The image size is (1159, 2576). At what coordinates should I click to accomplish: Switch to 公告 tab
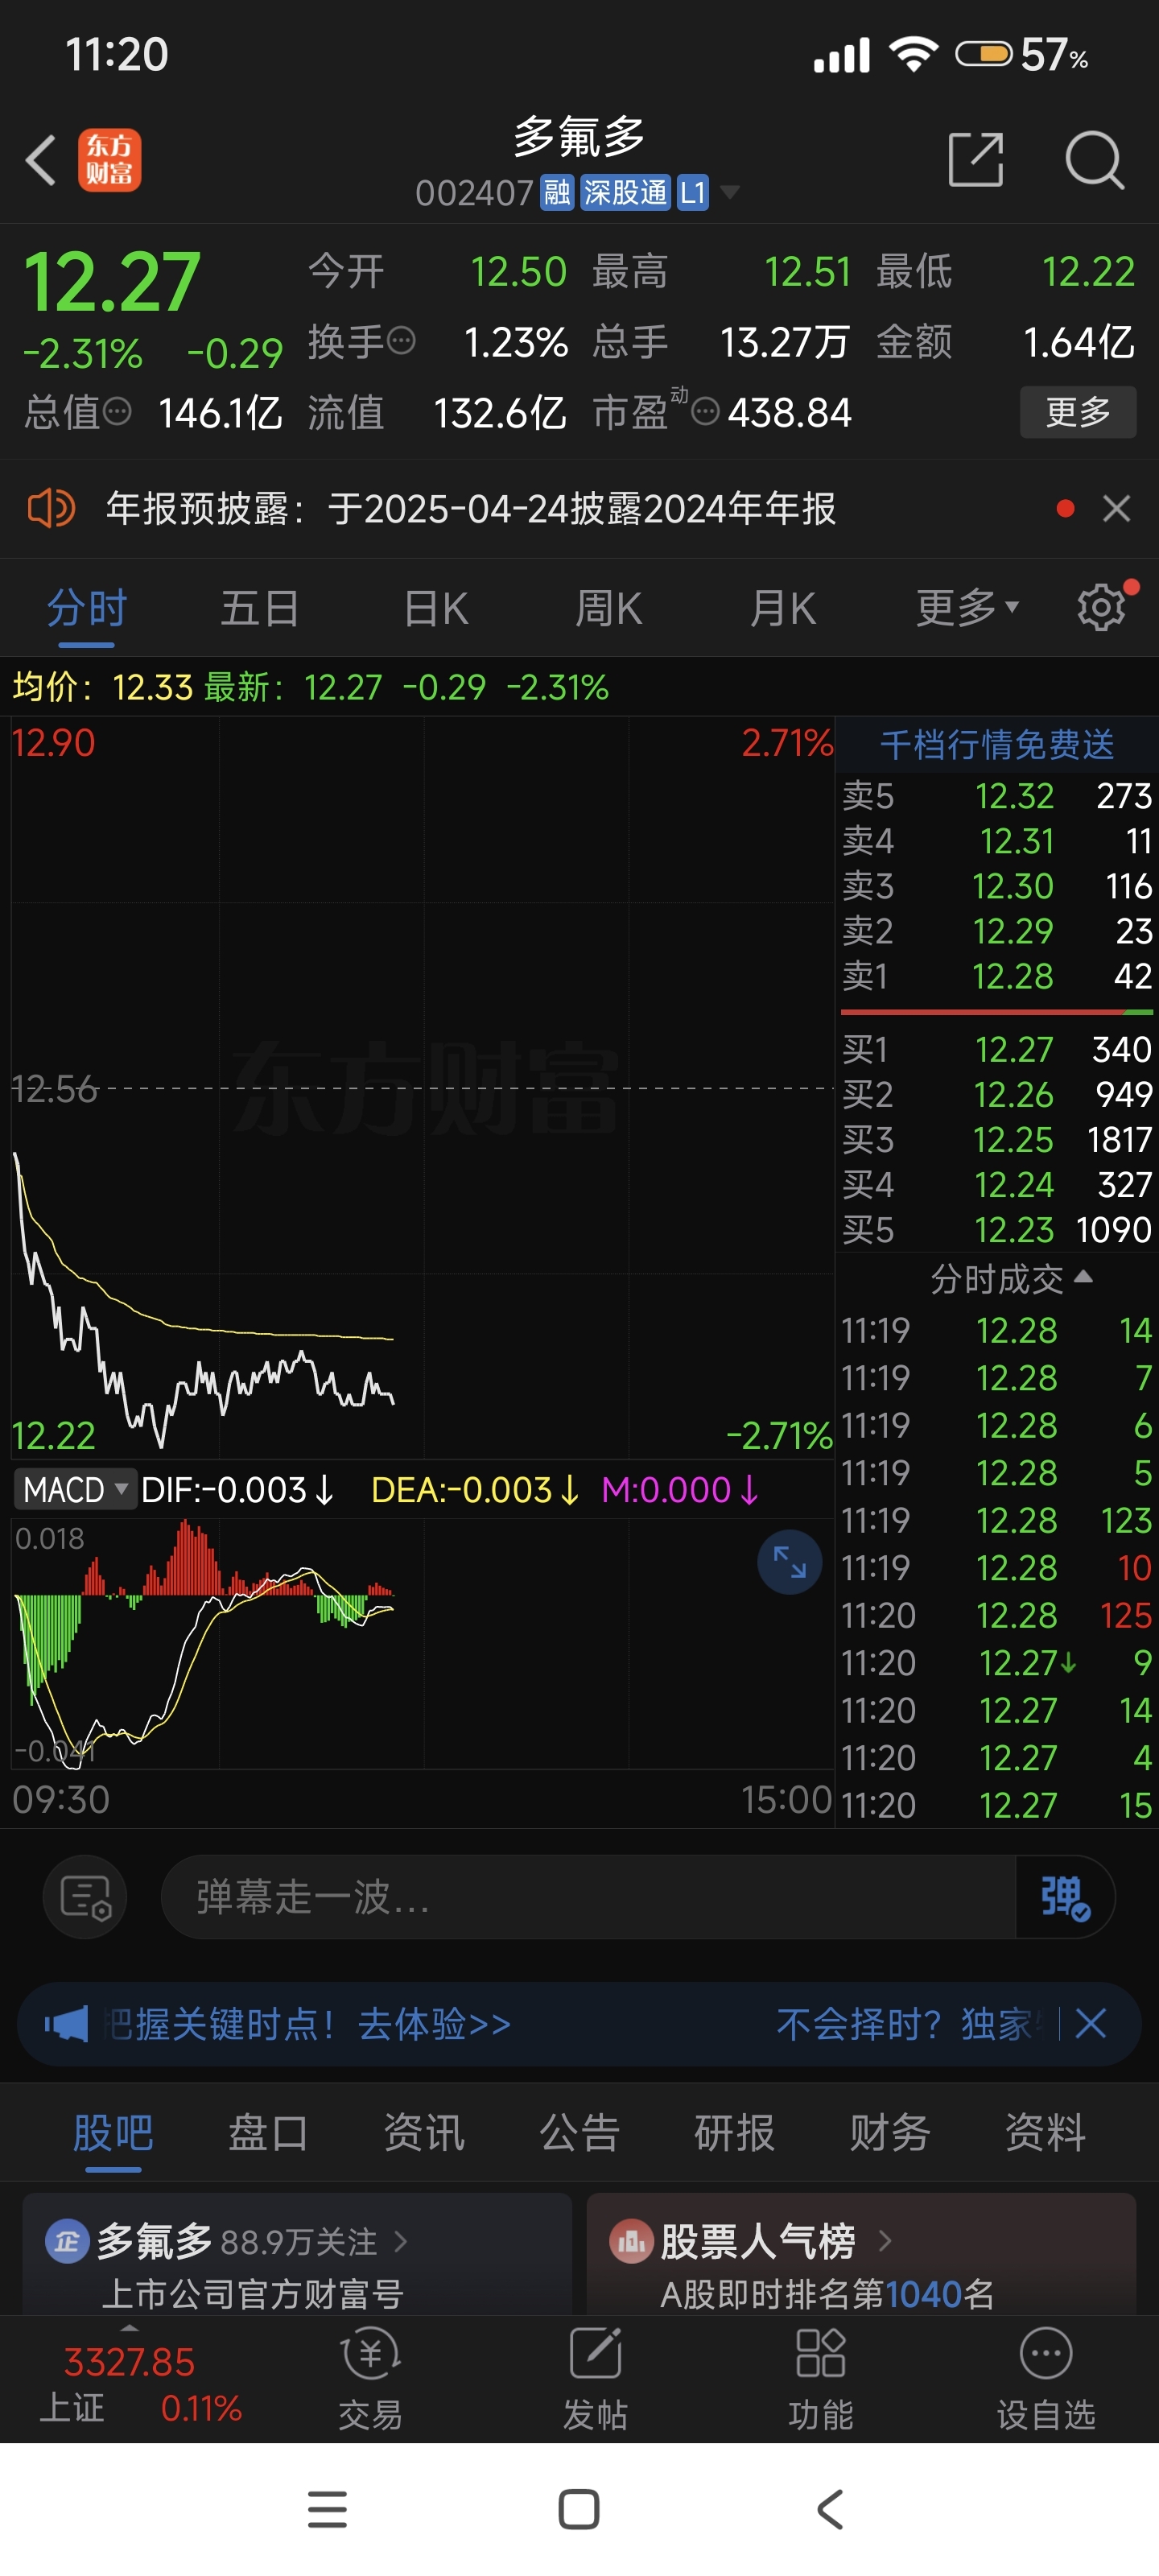tap(579, 2133)
